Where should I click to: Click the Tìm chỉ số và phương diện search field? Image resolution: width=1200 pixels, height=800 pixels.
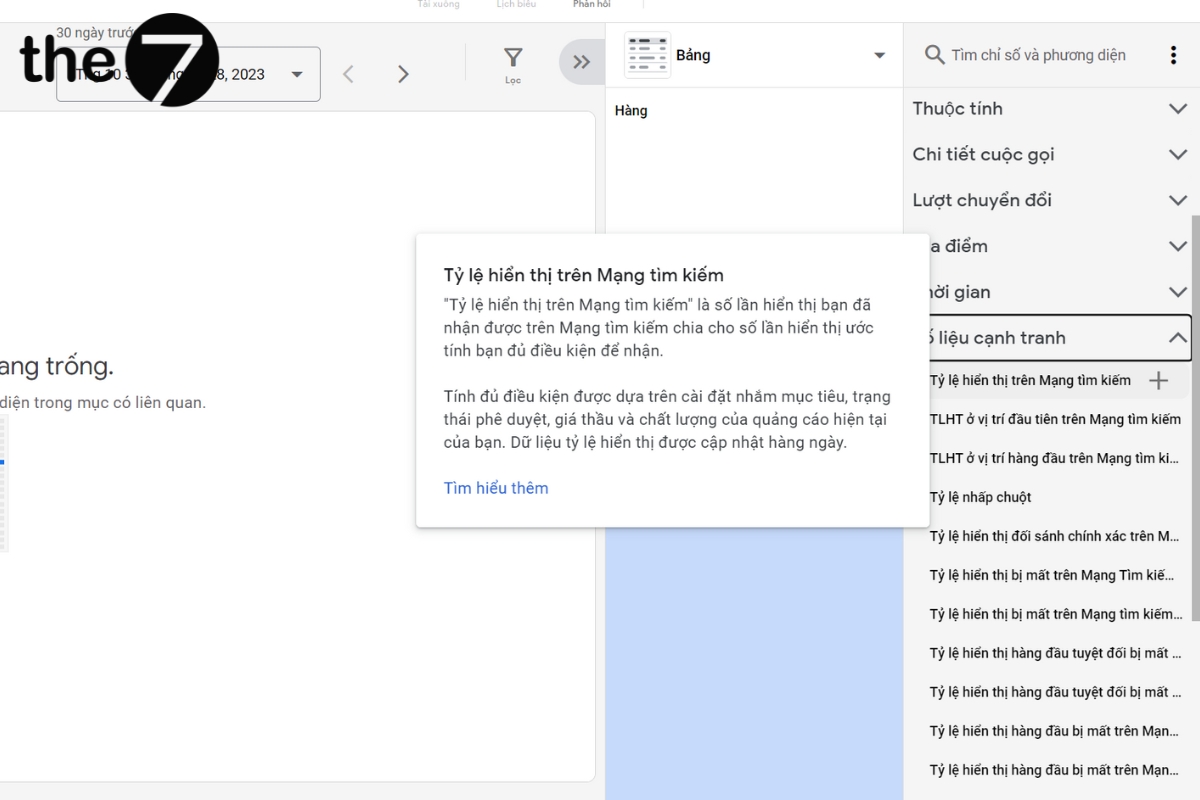pos(1038,55)
